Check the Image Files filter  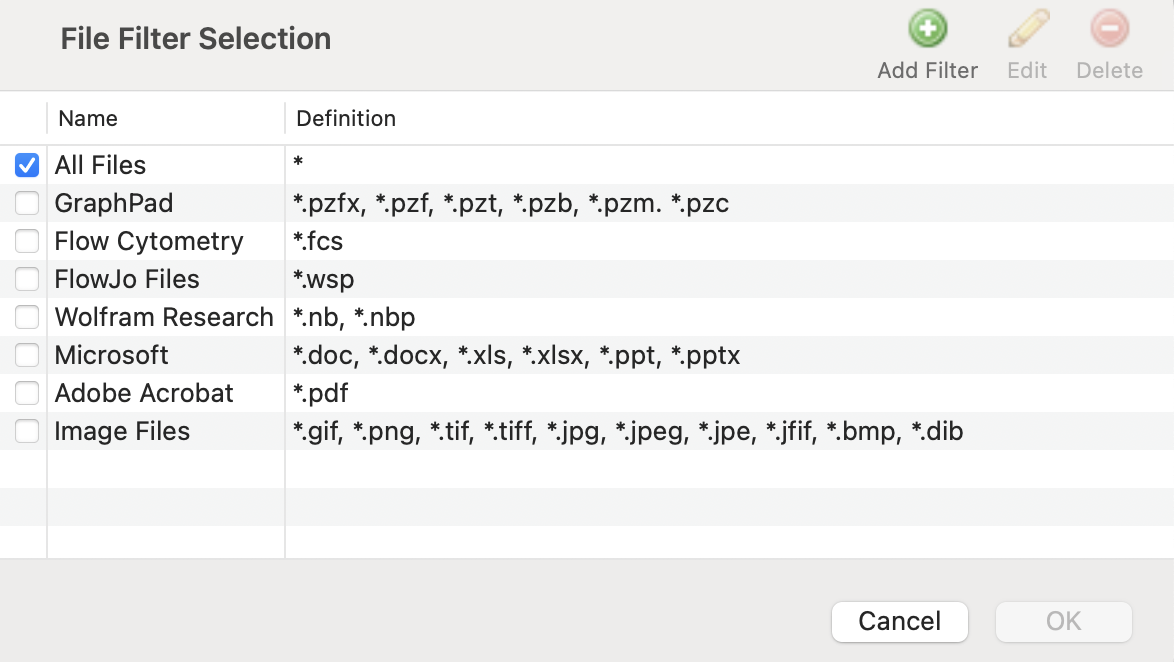click(x=26, y=431)
